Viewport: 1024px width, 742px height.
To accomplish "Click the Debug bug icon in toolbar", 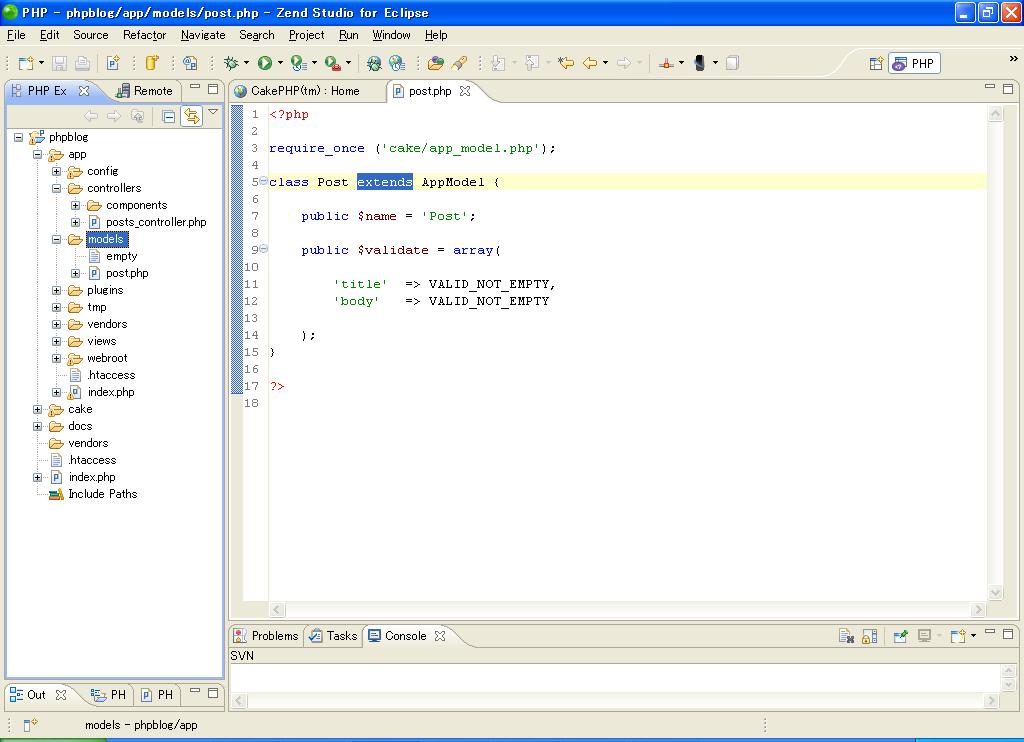I will tap(231, 63).
